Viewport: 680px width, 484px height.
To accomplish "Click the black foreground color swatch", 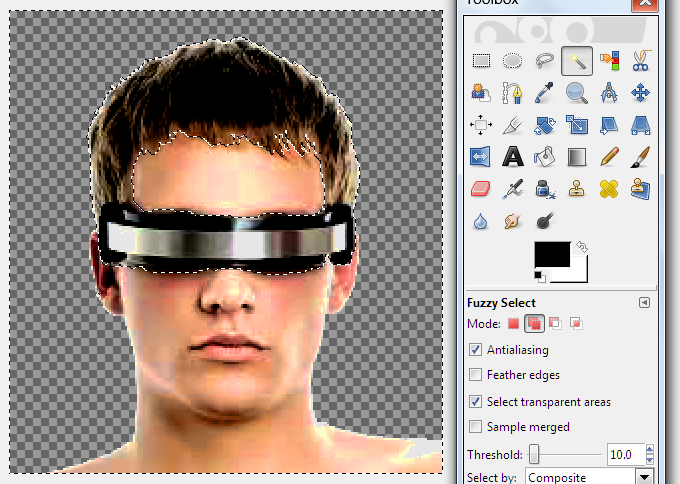I will click(x=555, y=256).
